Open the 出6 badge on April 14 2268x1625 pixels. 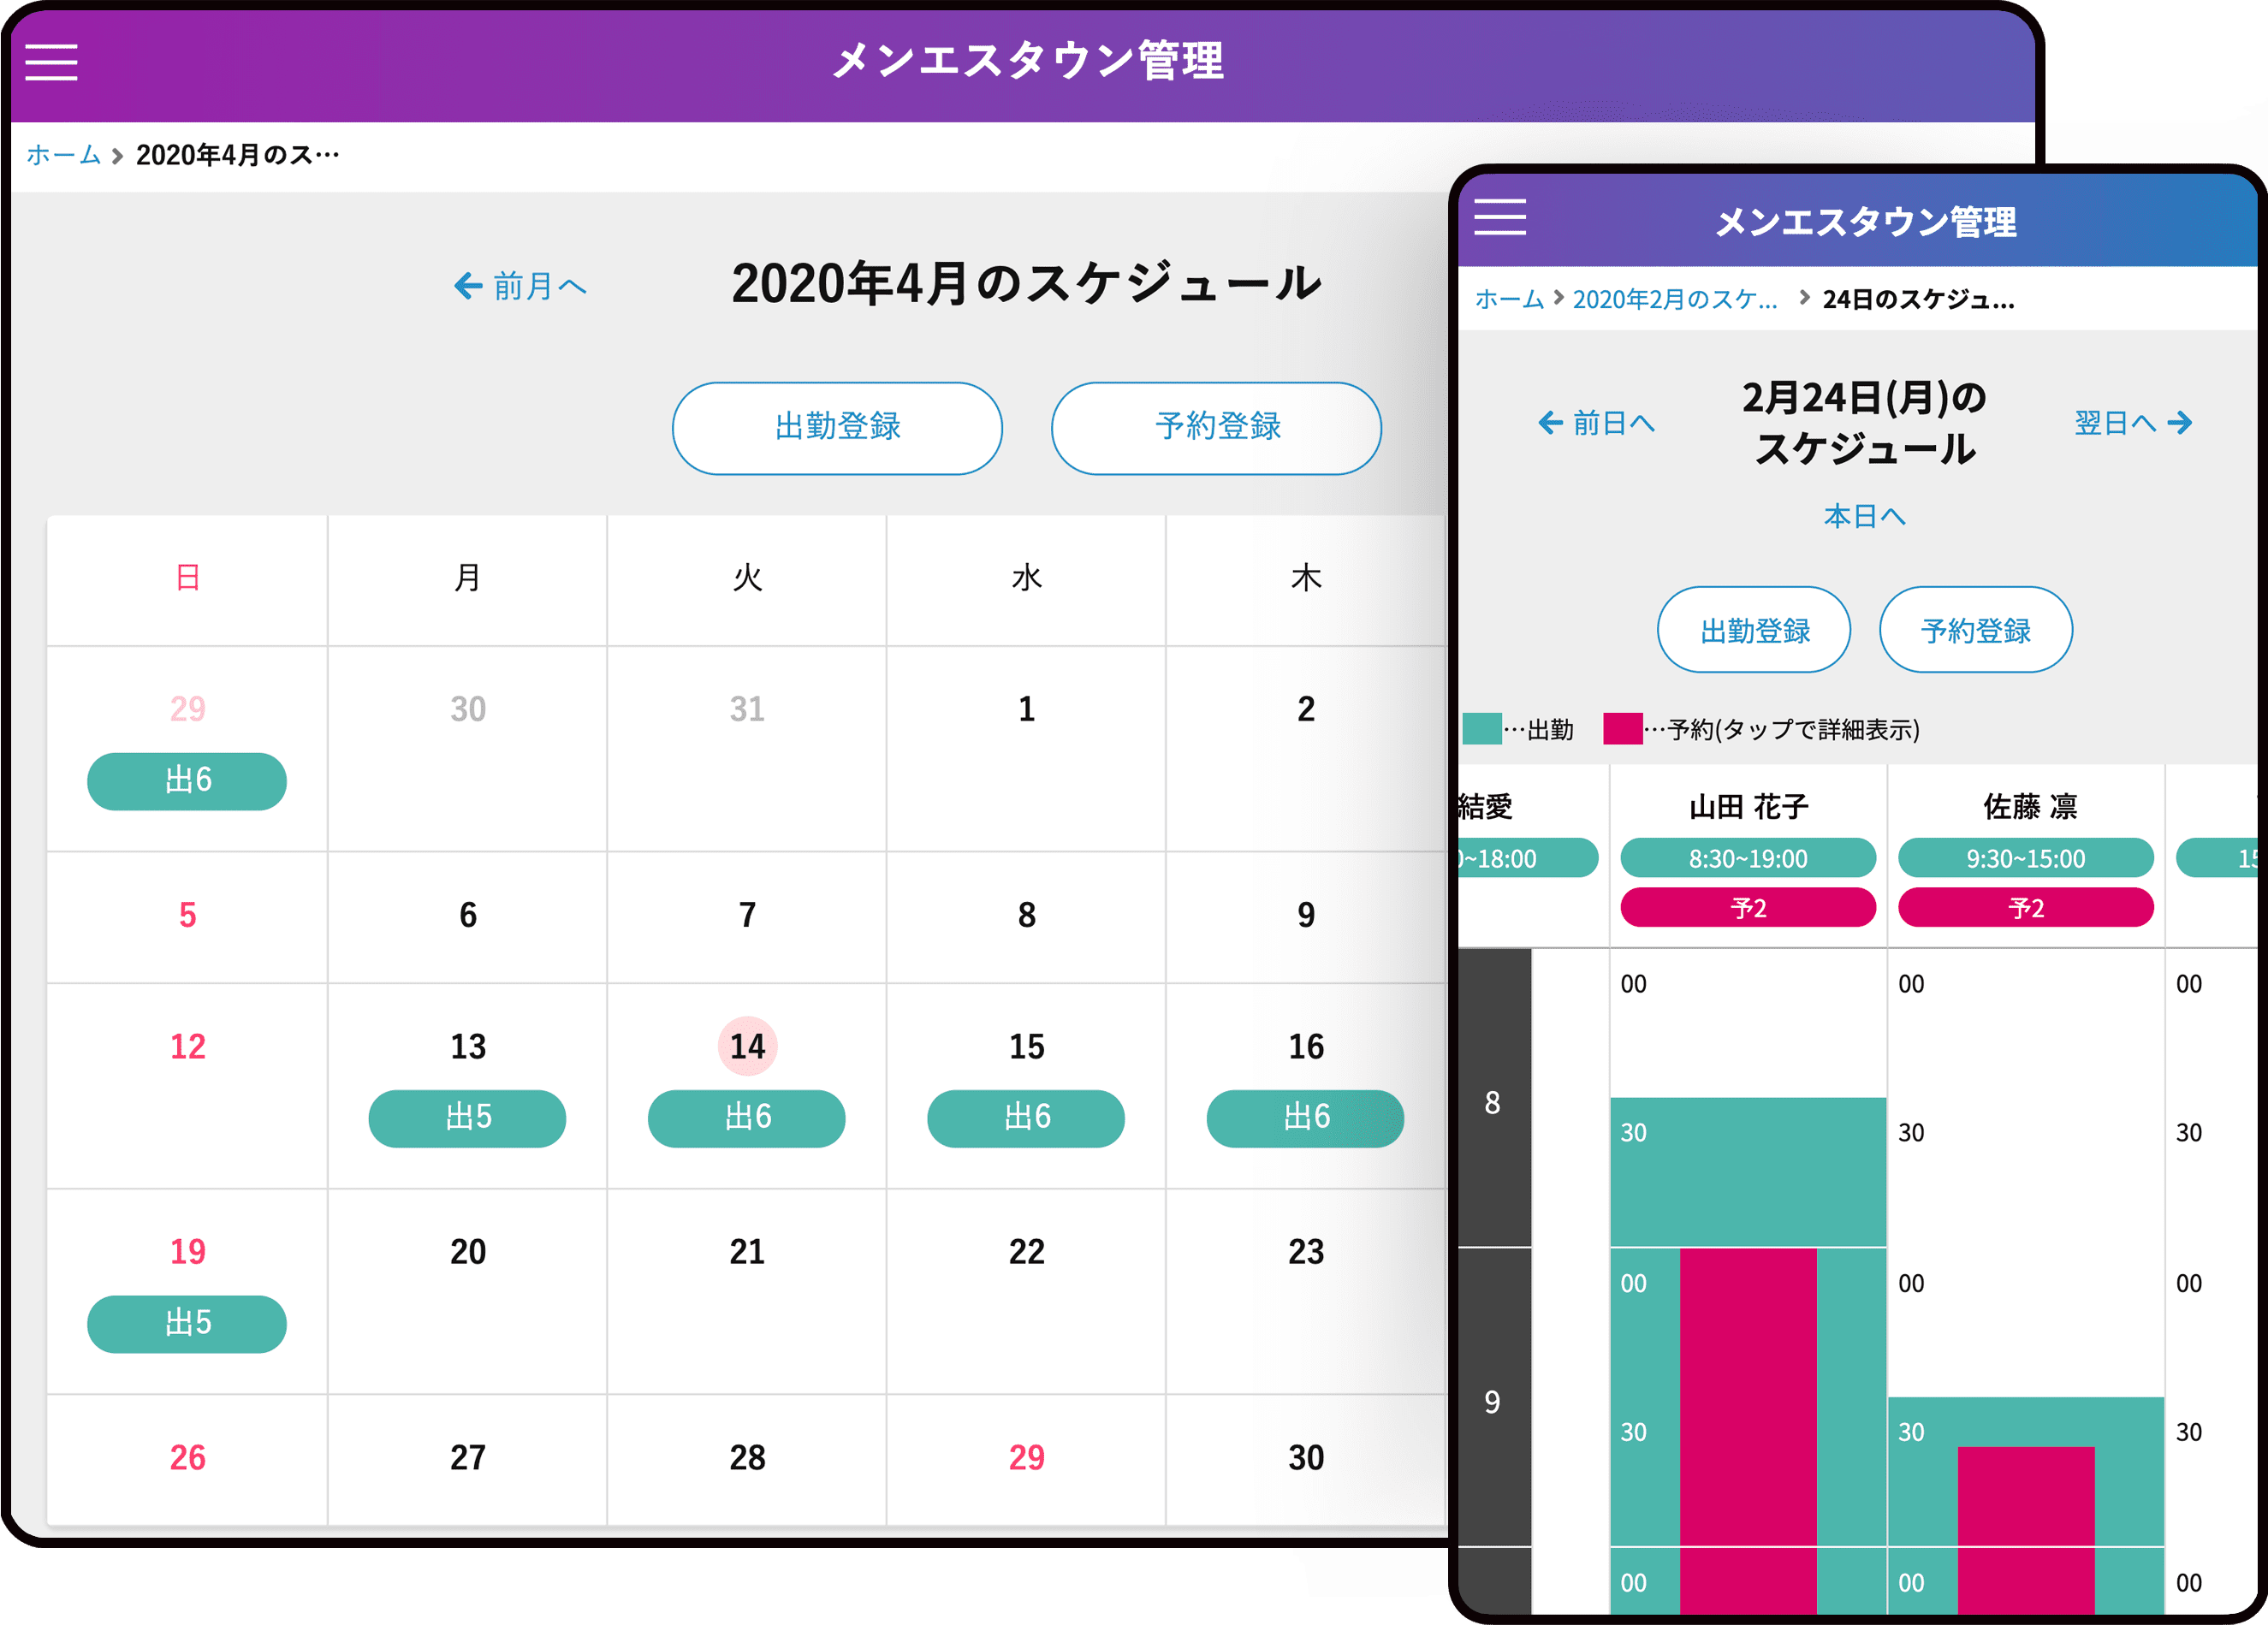point(746,1118)
